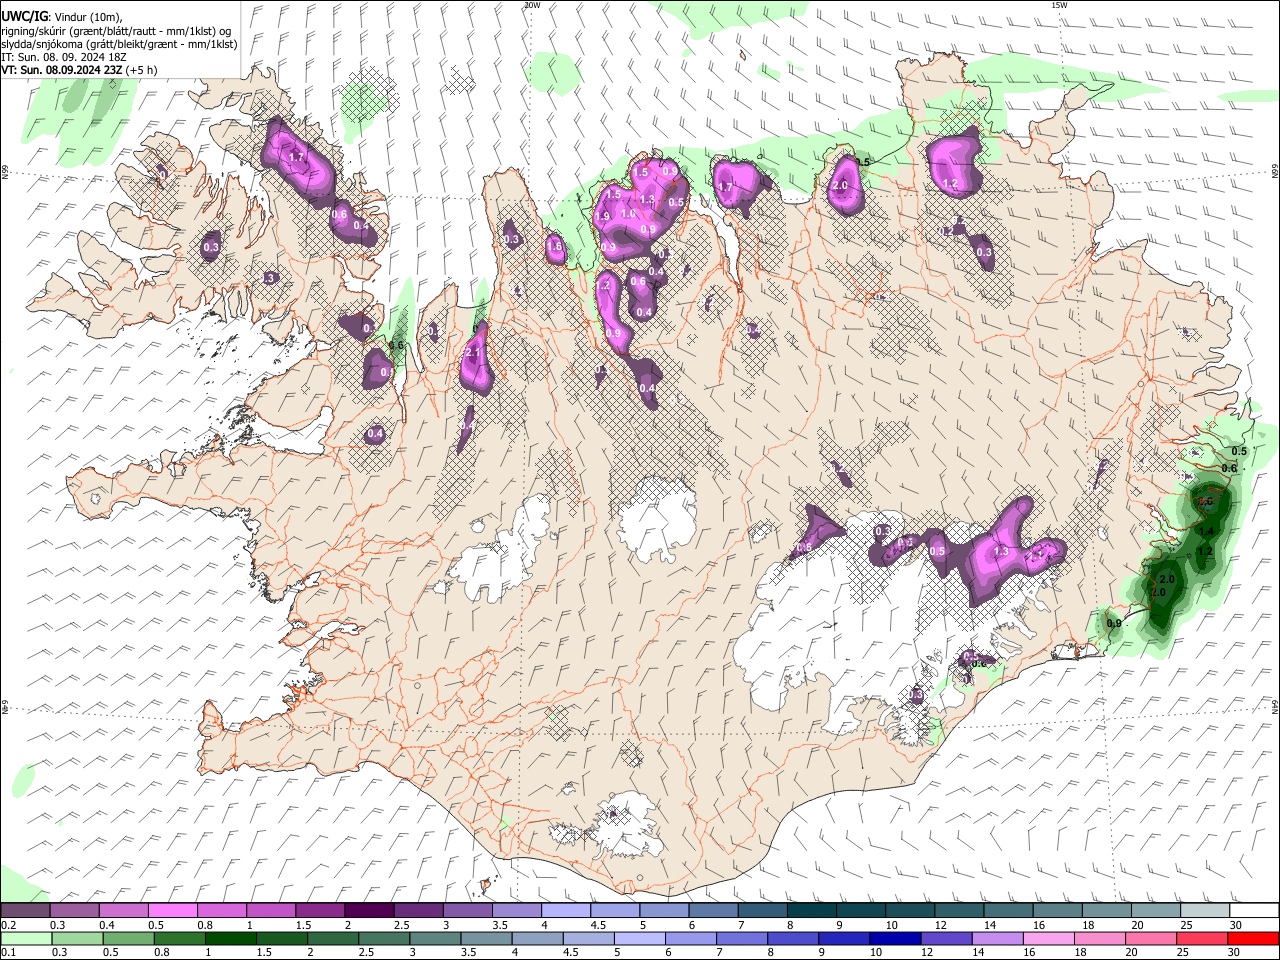Viewport: 1280px width, 960px height.
Task: Click the 6.6 precipitation value label
Action: [395, 346]
